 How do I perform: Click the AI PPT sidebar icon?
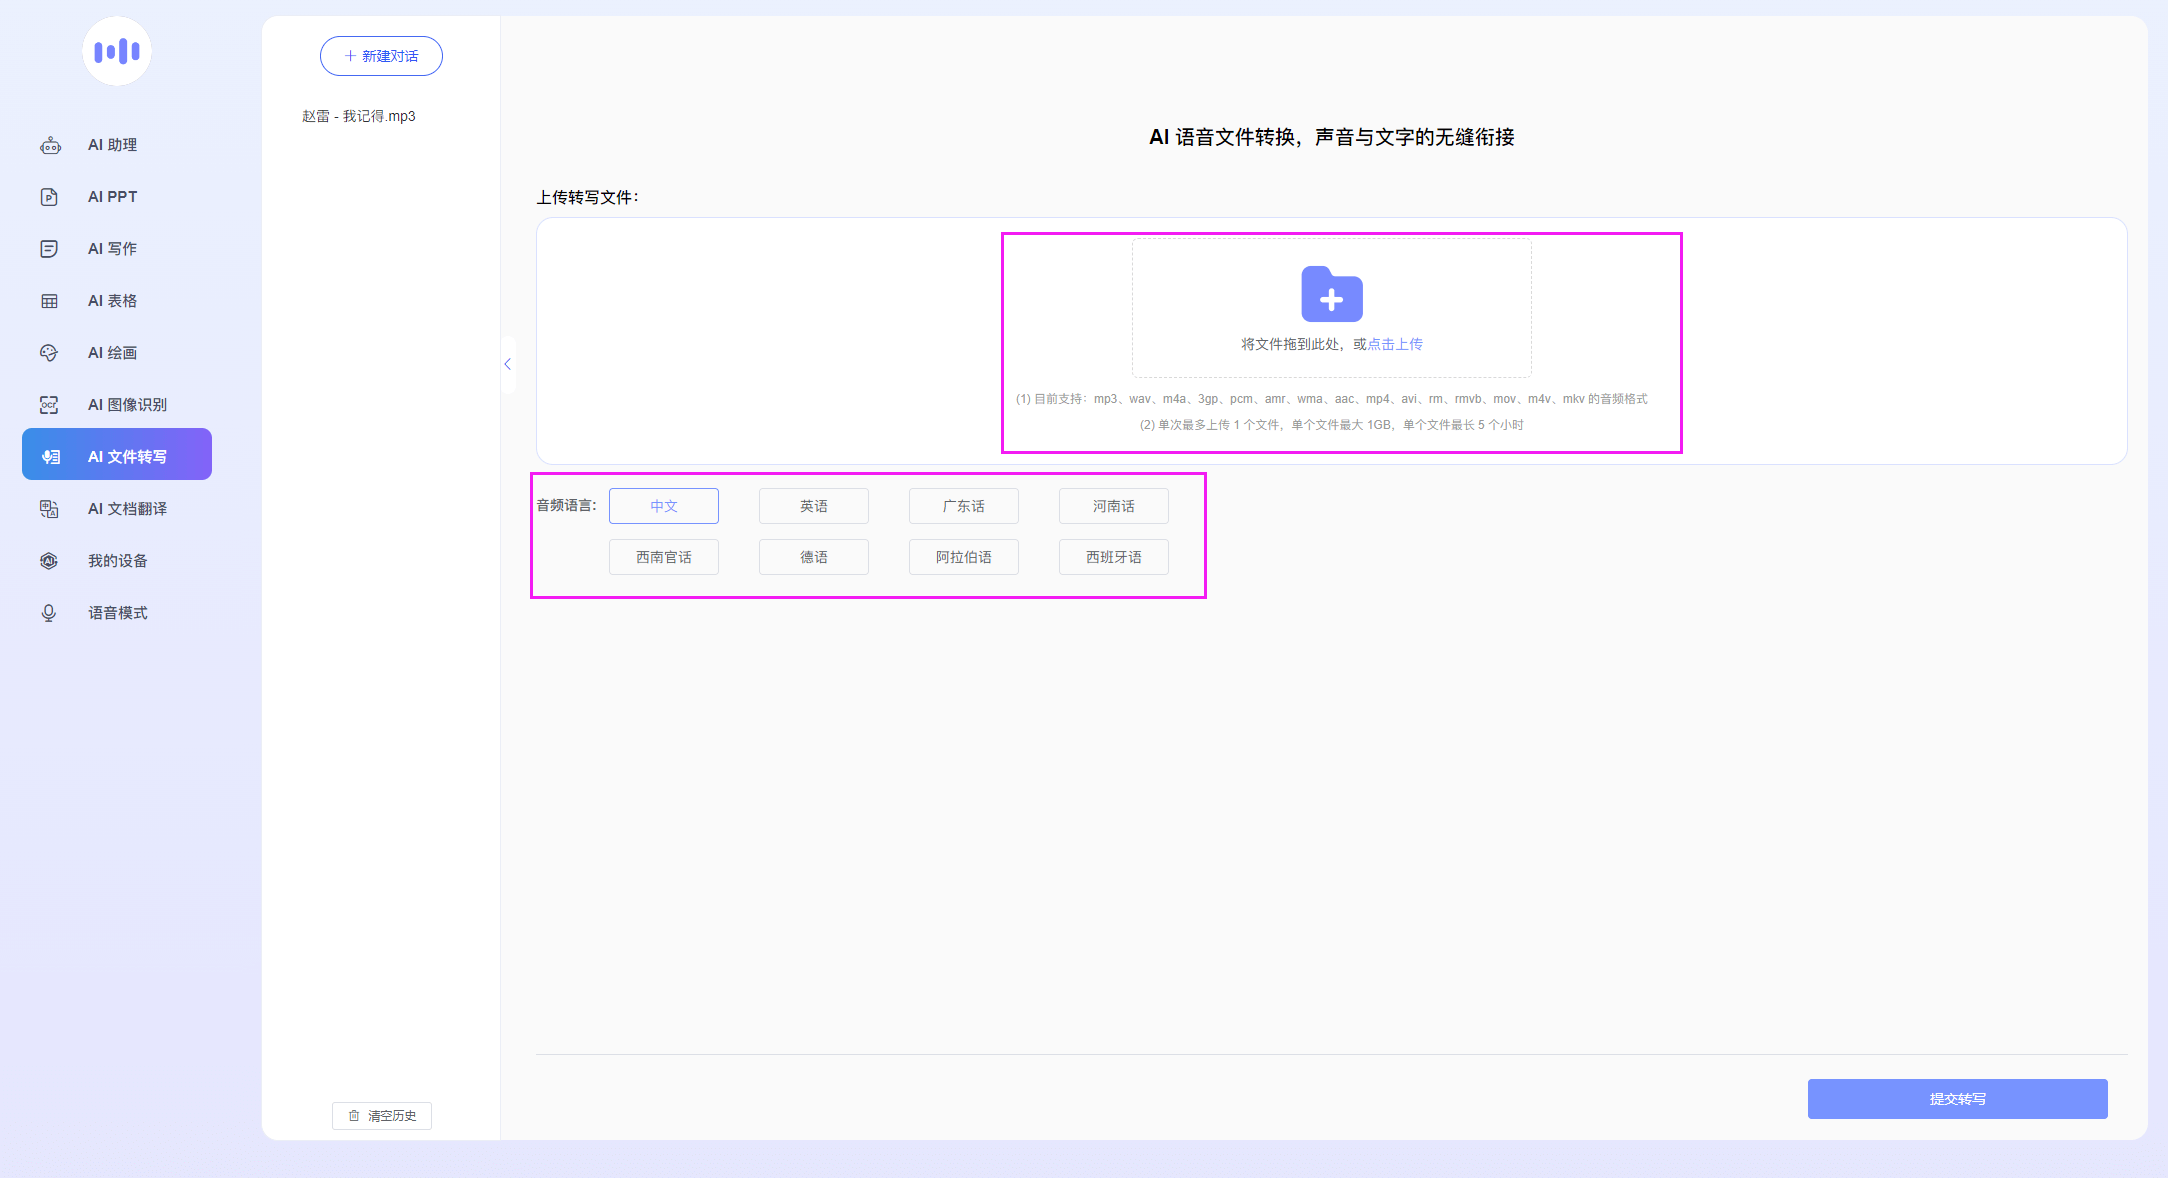(49, 197)
